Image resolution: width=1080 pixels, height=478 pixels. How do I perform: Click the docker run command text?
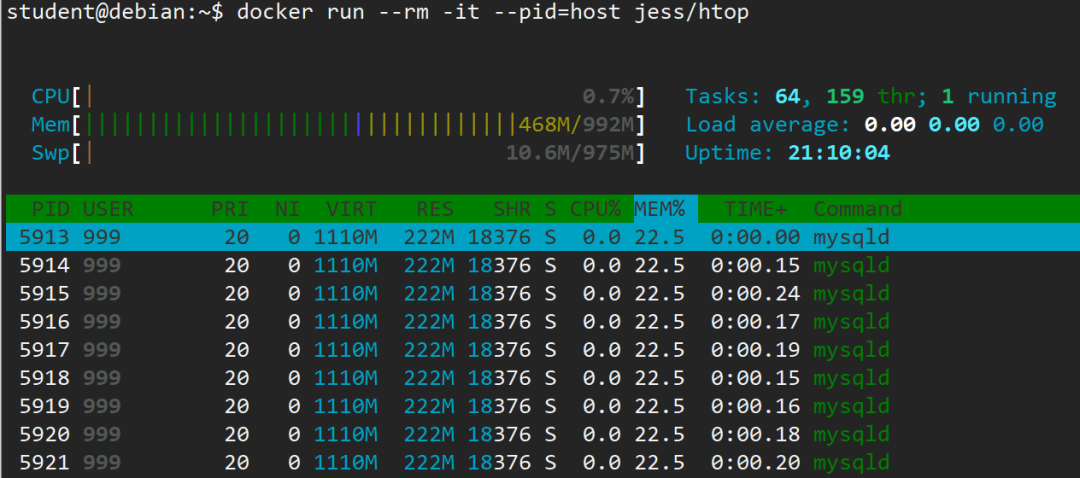coord(492,12)
